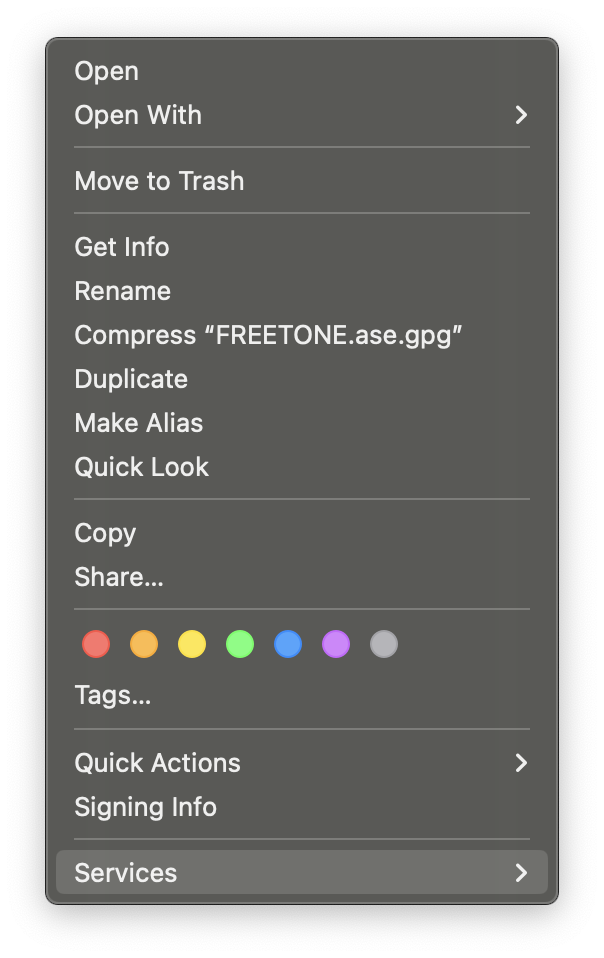Apply the gray tag color

(x=384, y=644)
